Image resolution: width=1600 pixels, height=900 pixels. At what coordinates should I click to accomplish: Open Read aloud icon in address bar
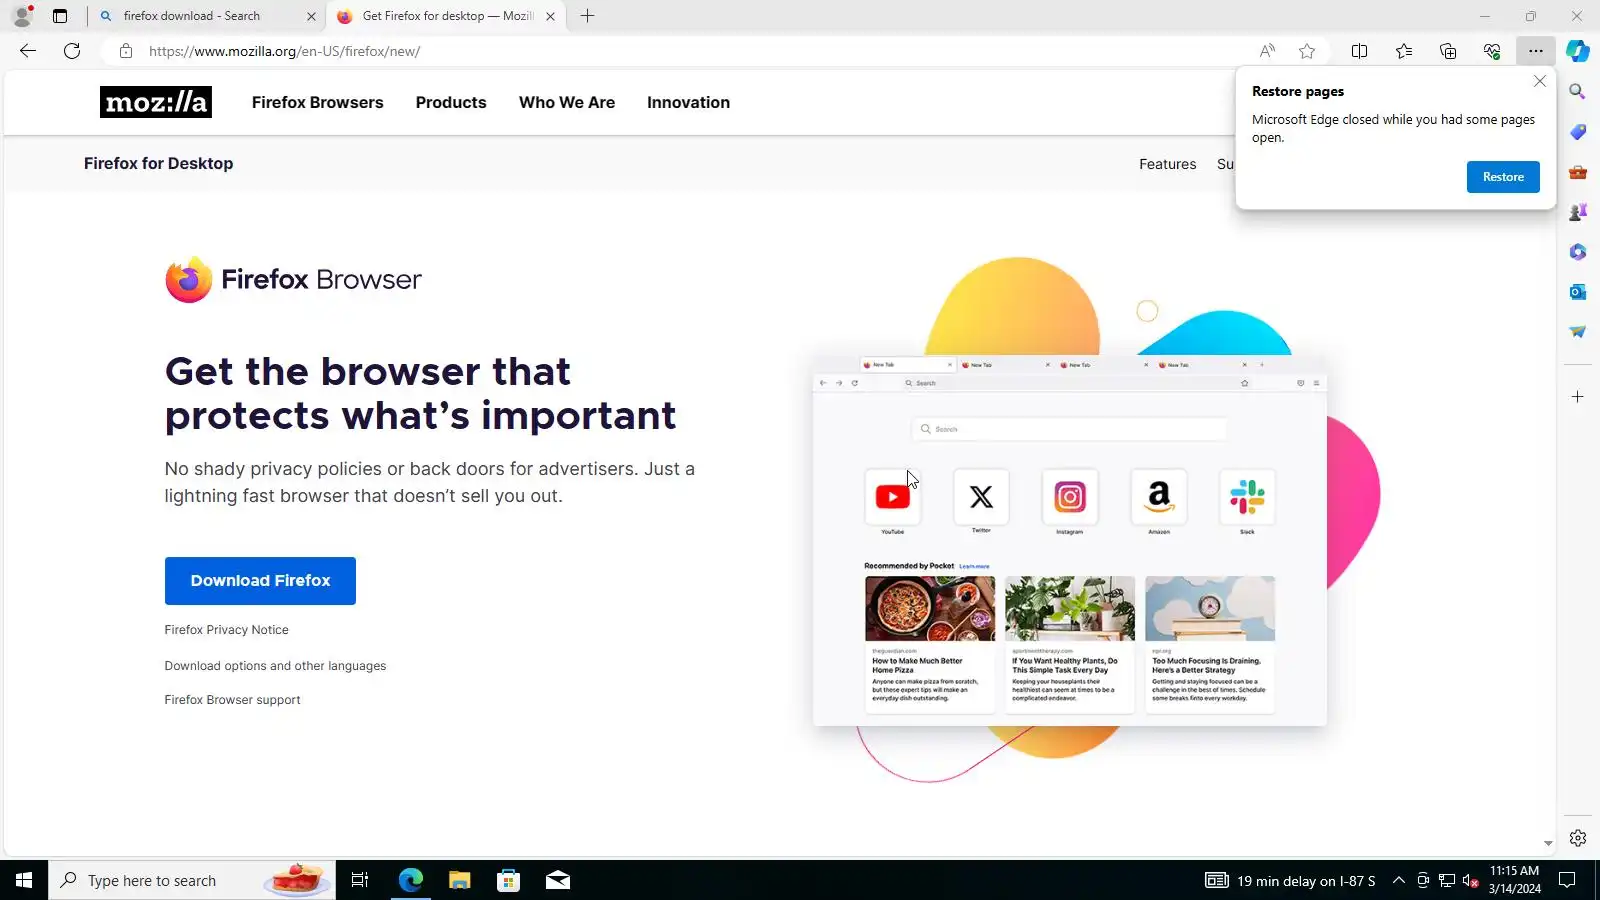pyautogui.click(x=1267, y=51)
